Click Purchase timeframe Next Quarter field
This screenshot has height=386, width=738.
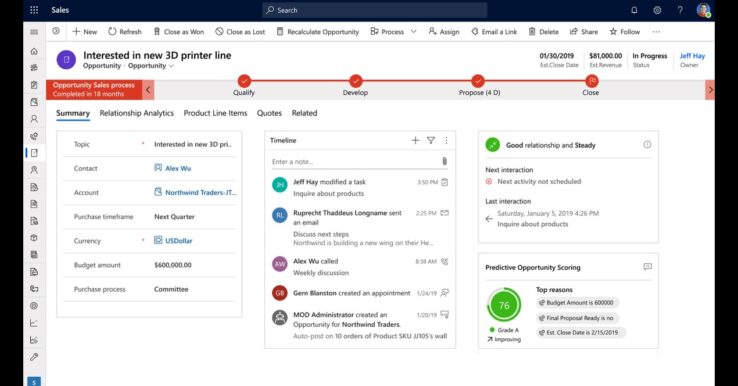pyautogui.click(x=149, y=217)
